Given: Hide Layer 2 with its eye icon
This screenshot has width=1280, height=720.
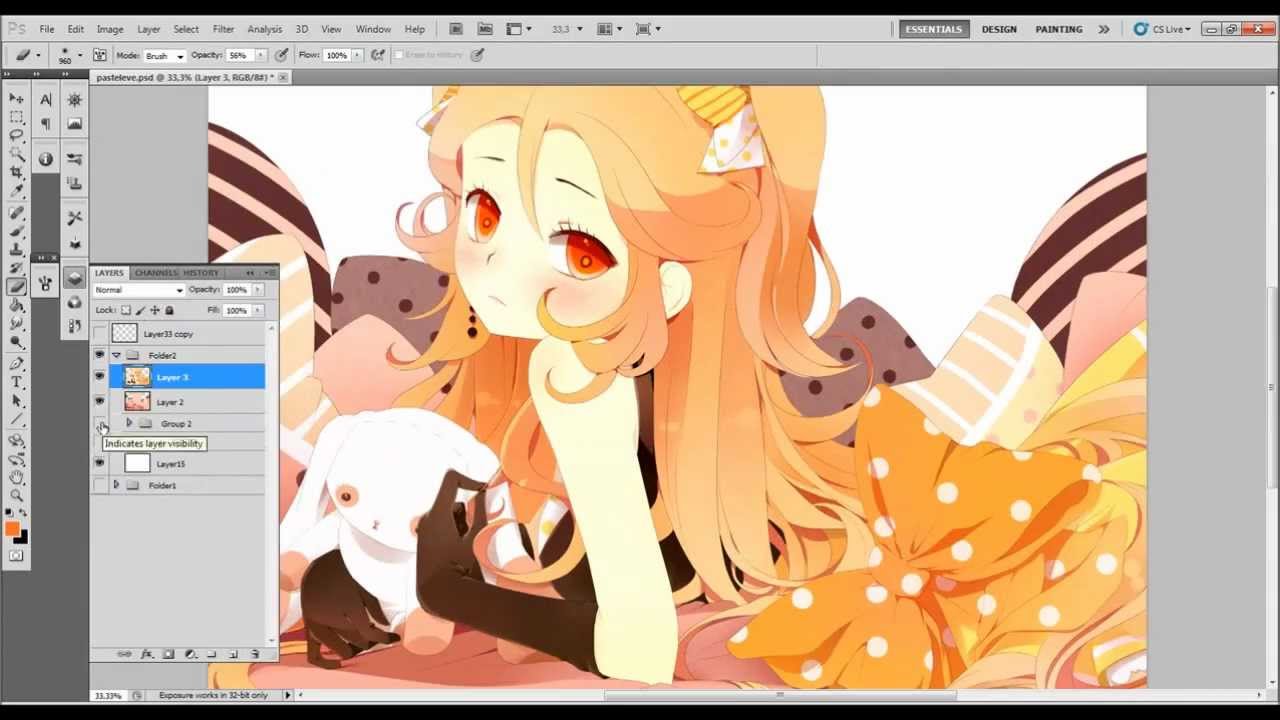Looking at the screenshot, I should (99, 401).
